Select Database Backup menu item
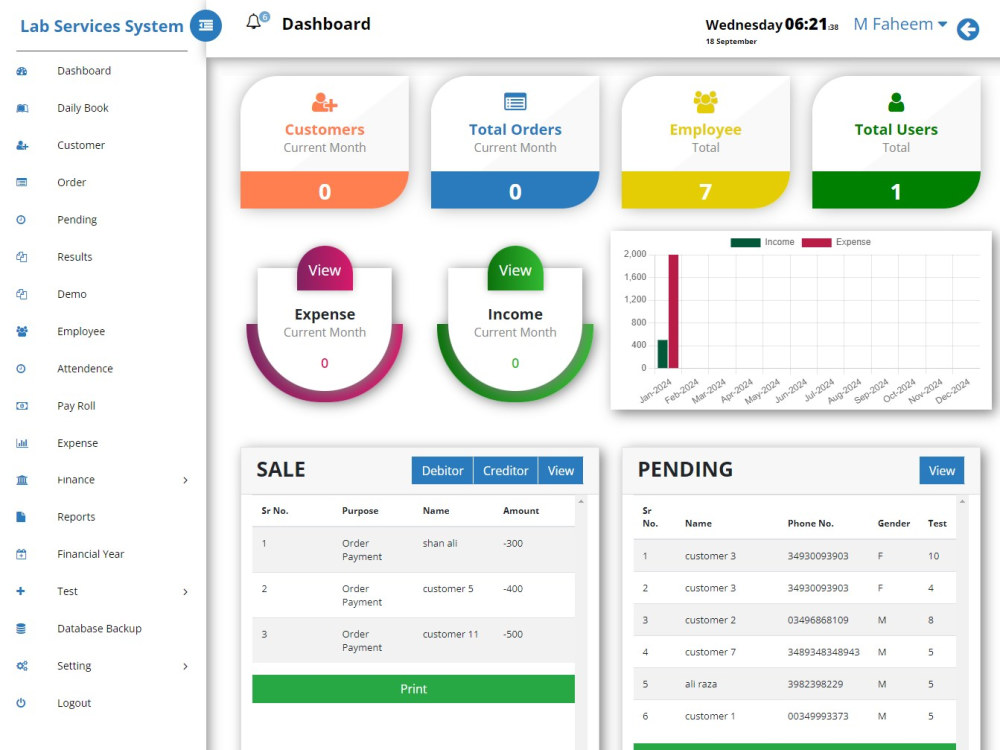 pyautogui.click(x=99, y=629)
